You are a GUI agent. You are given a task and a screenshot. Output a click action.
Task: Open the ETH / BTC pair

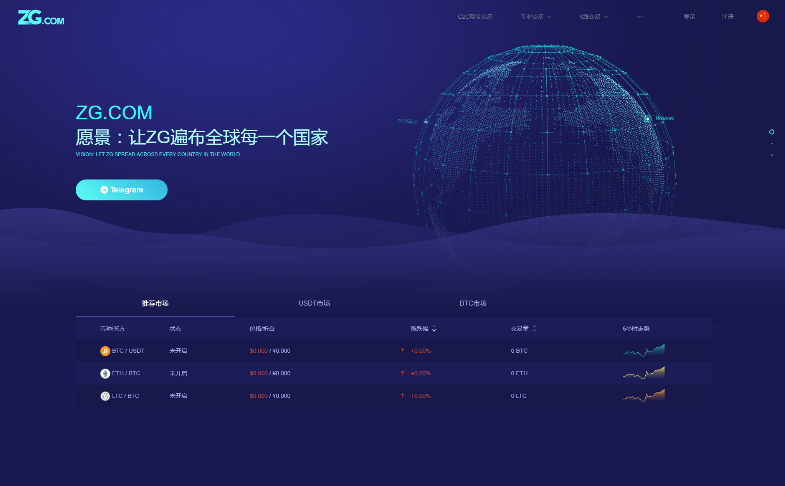(126, 373)
